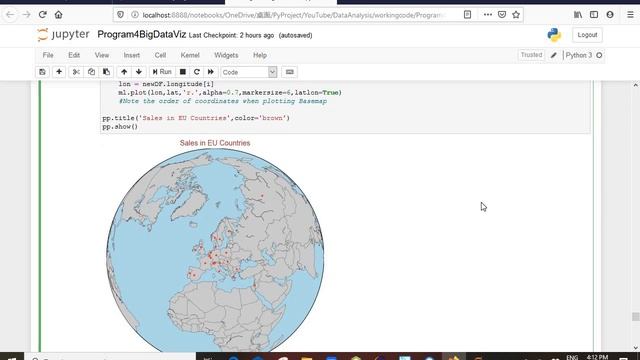
Task: Rename the notebook title Program4BigDataViz
Action: pos(142,35)
